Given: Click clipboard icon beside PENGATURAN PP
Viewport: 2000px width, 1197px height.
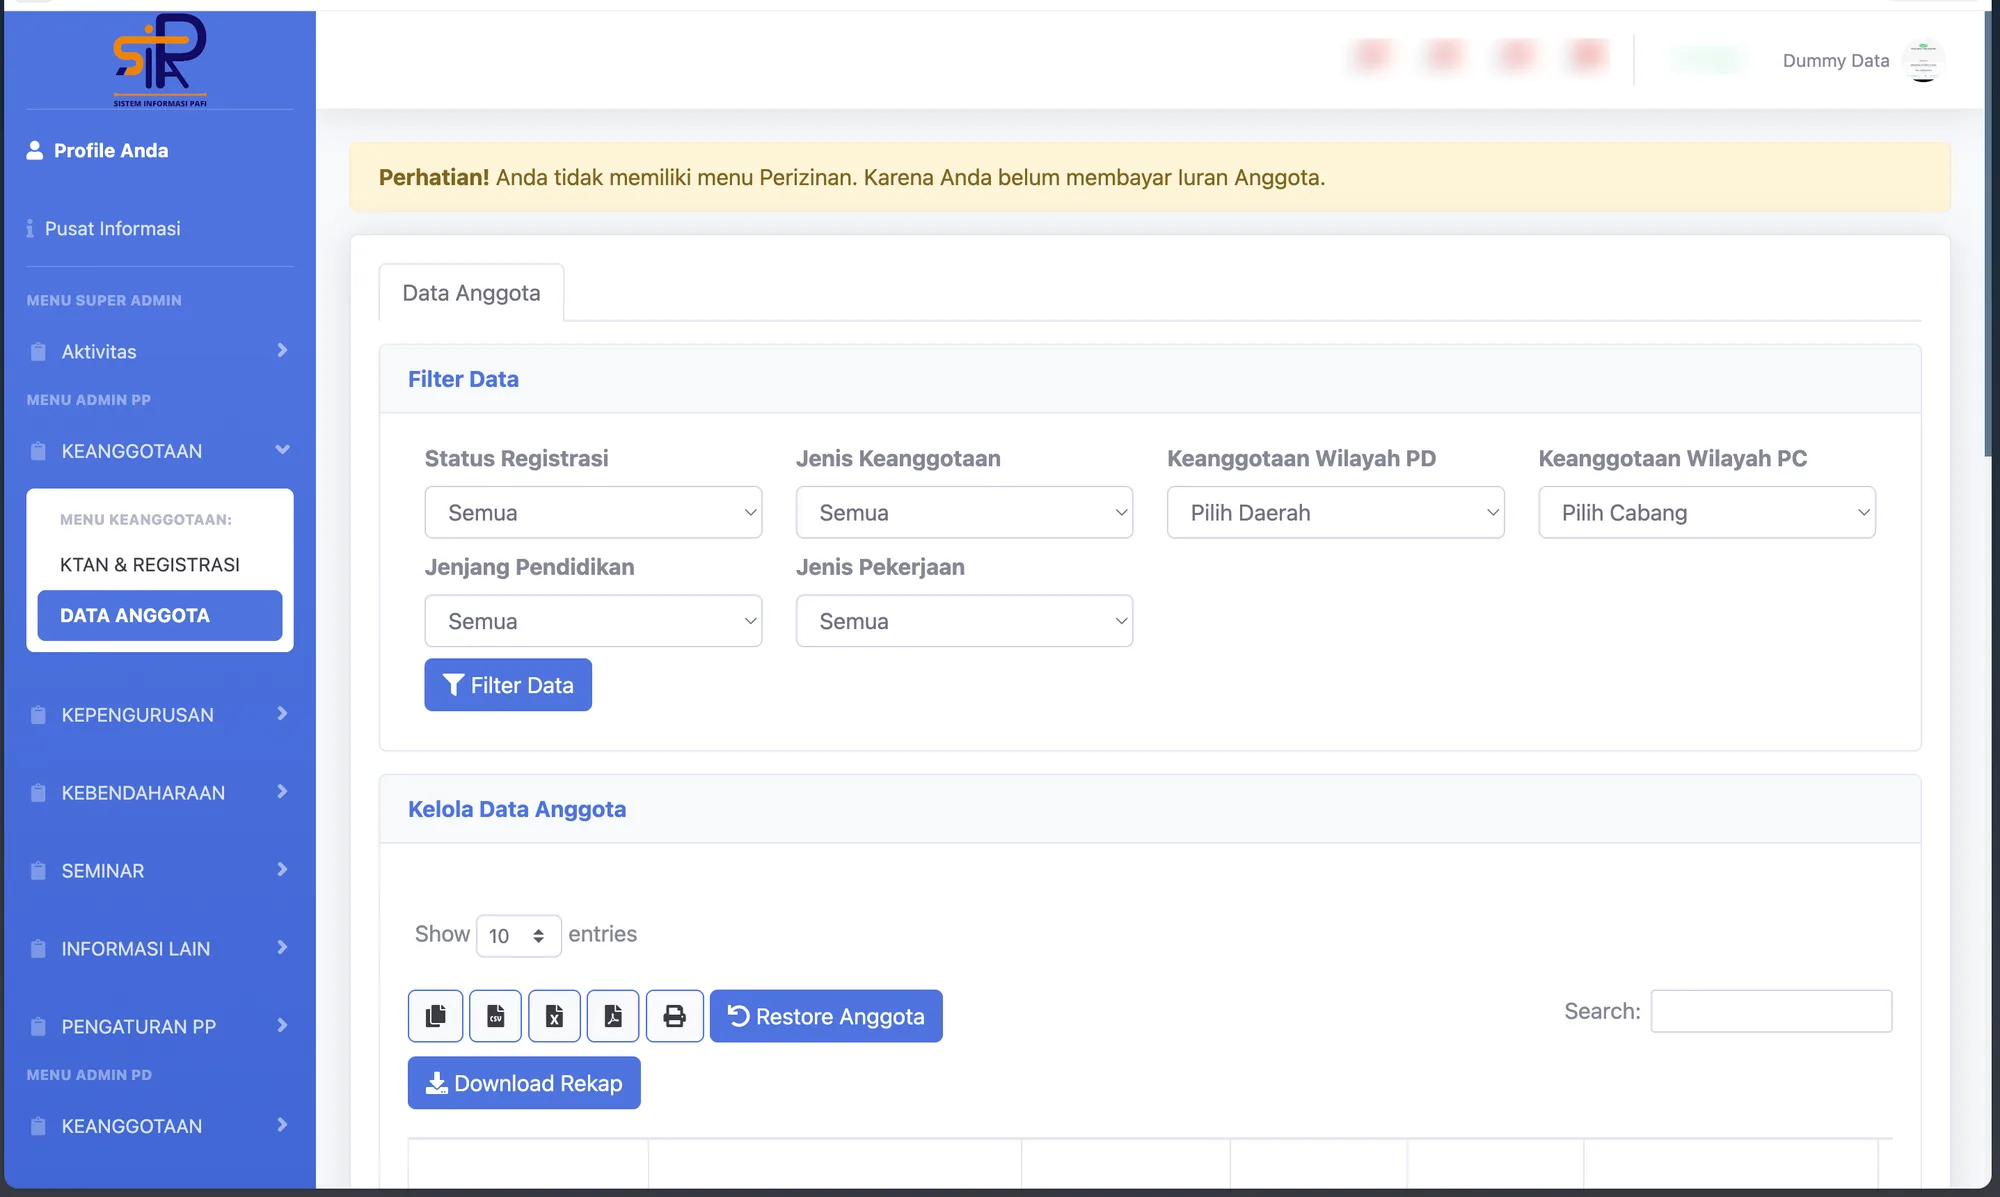Looking at the screenshot, I should (38, 1027).
